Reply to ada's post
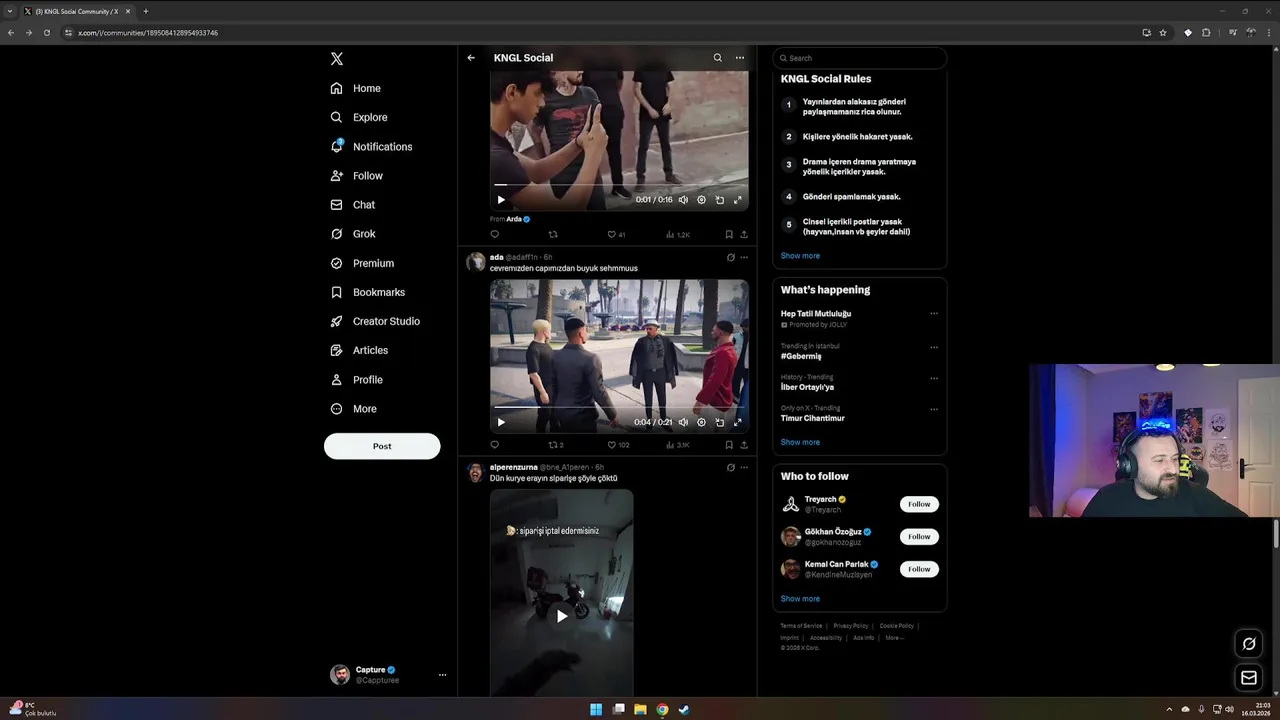This screenshot has height=720, width=1280. coord(494,445)
